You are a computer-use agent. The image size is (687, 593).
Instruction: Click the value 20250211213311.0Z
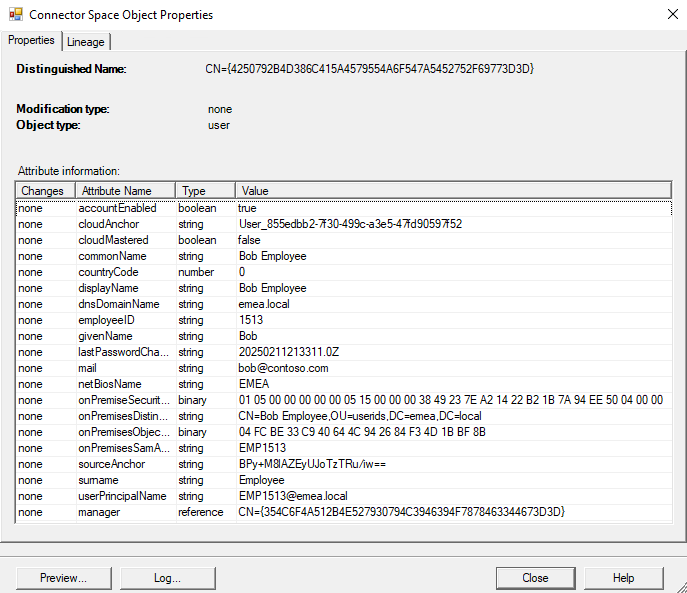tap(289, 352)
